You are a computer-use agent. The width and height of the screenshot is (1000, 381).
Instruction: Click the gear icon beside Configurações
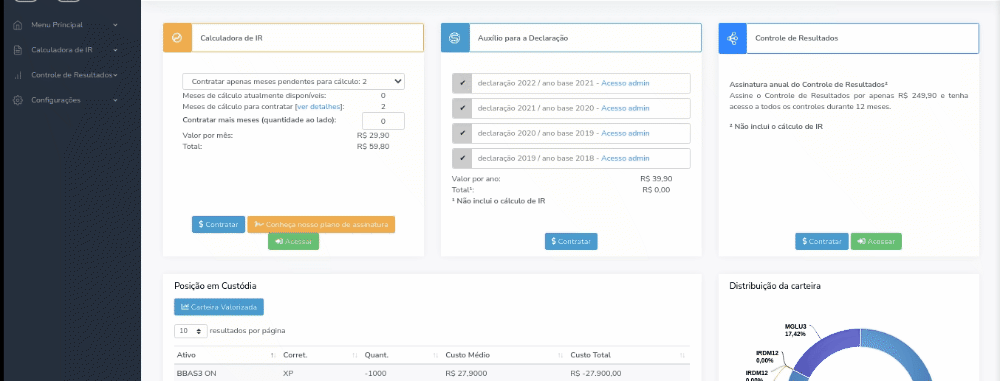[18, 100]
